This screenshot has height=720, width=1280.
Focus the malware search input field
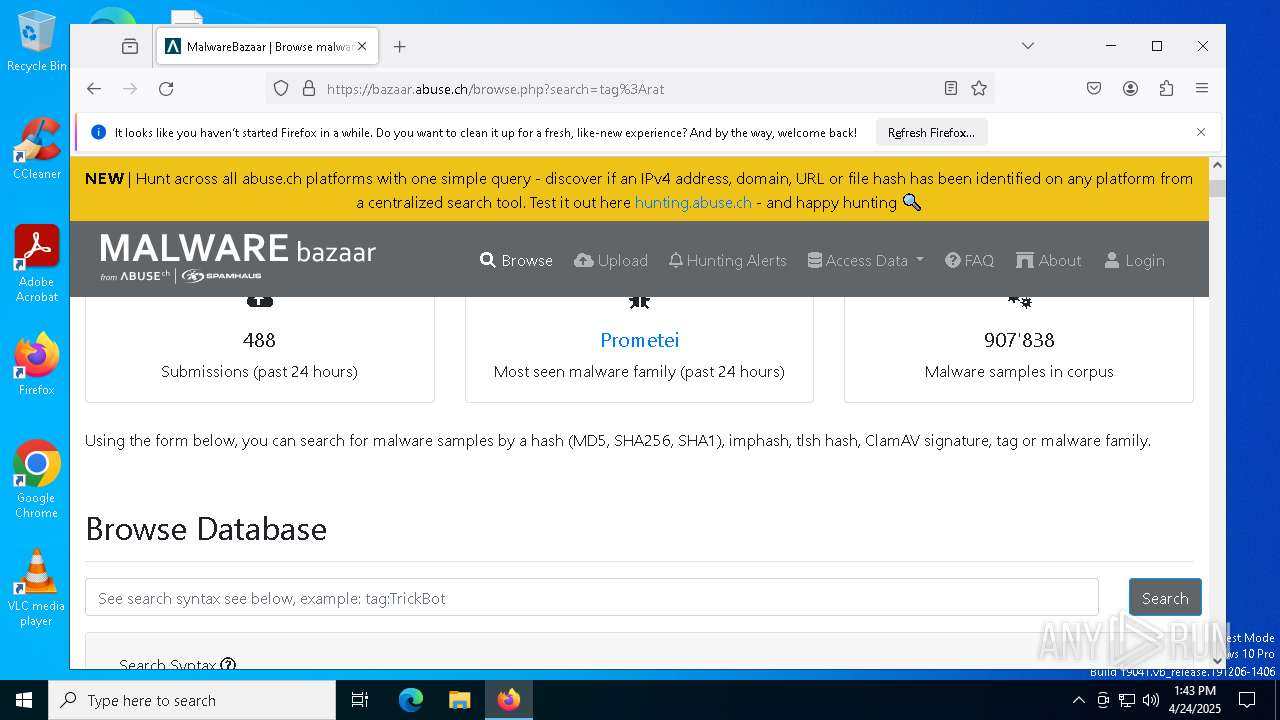pyautogui.click(x=592, y=597)
